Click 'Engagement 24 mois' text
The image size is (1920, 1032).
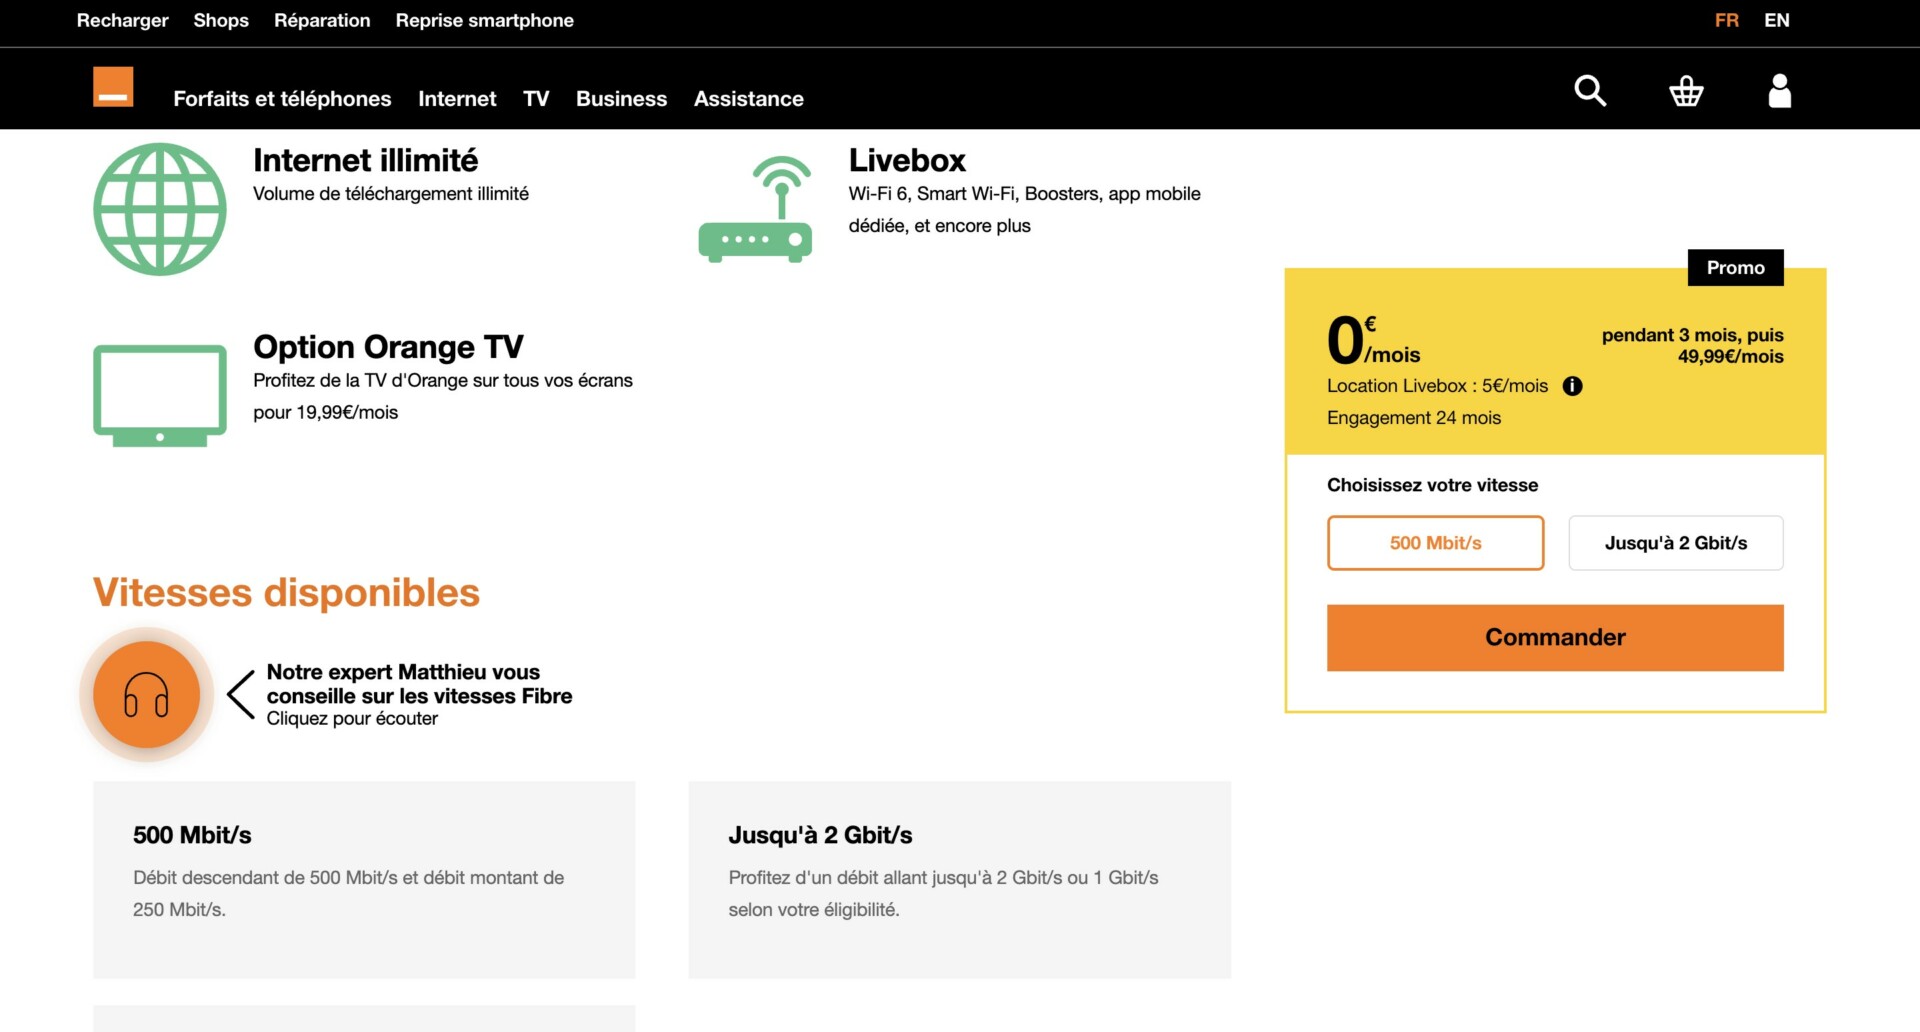tap(1414, 418)
